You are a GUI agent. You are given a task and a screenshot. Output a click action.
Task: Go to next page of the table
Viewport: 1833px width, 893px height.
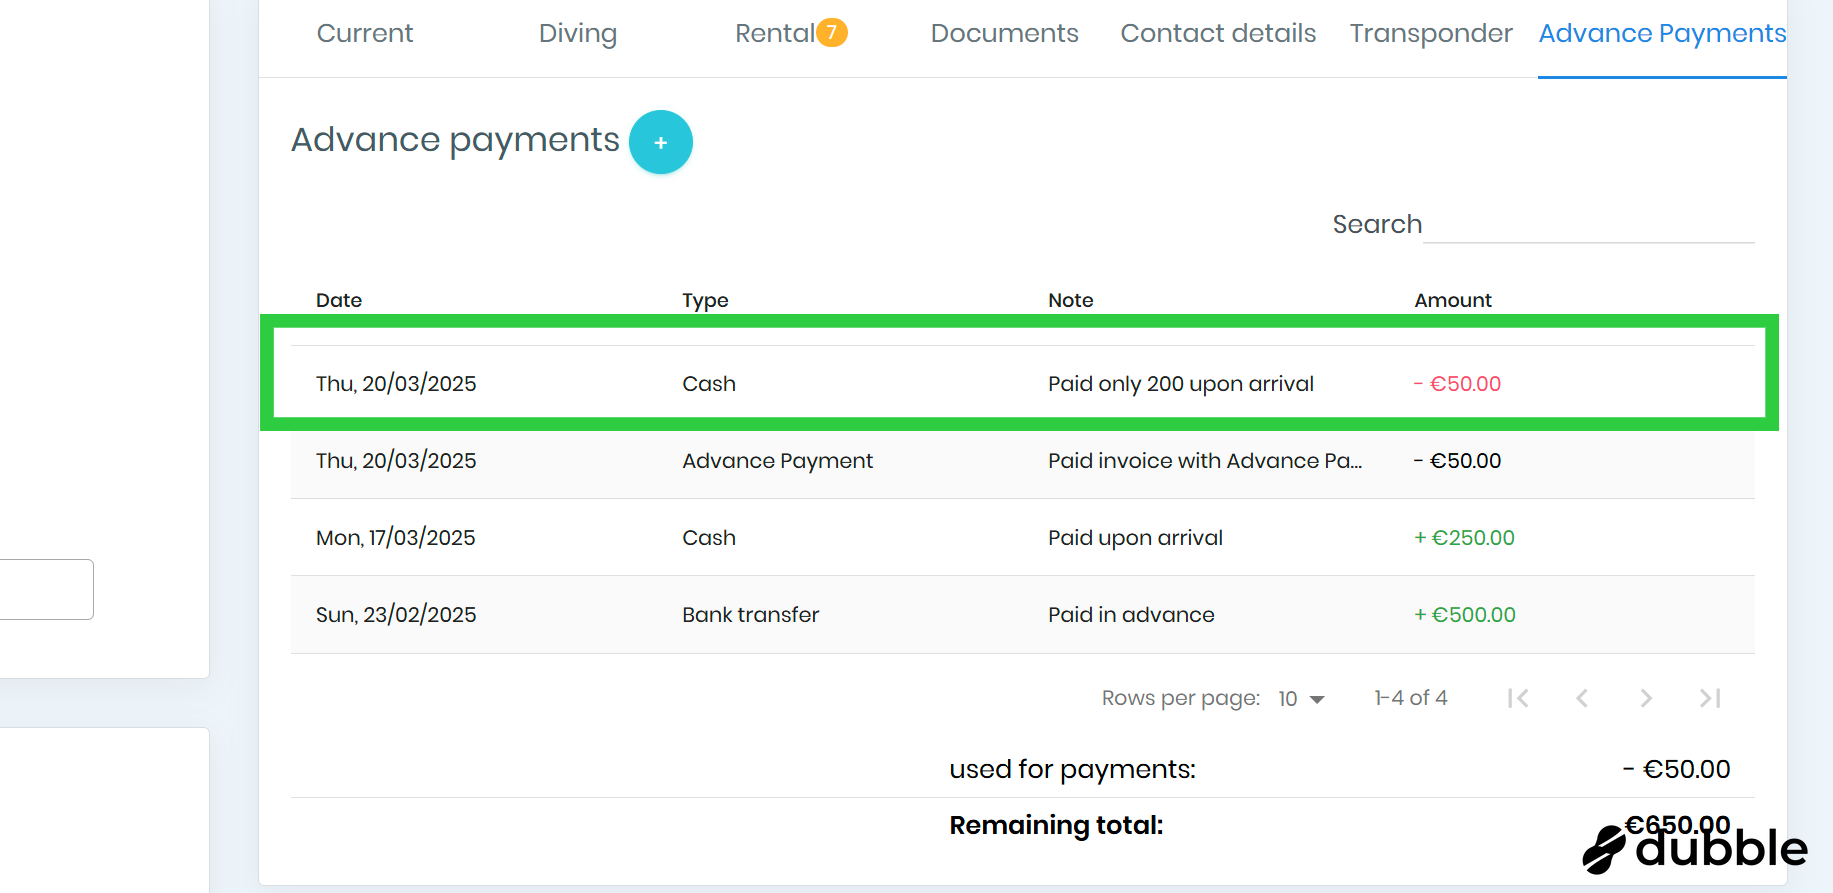(1645, 698)
